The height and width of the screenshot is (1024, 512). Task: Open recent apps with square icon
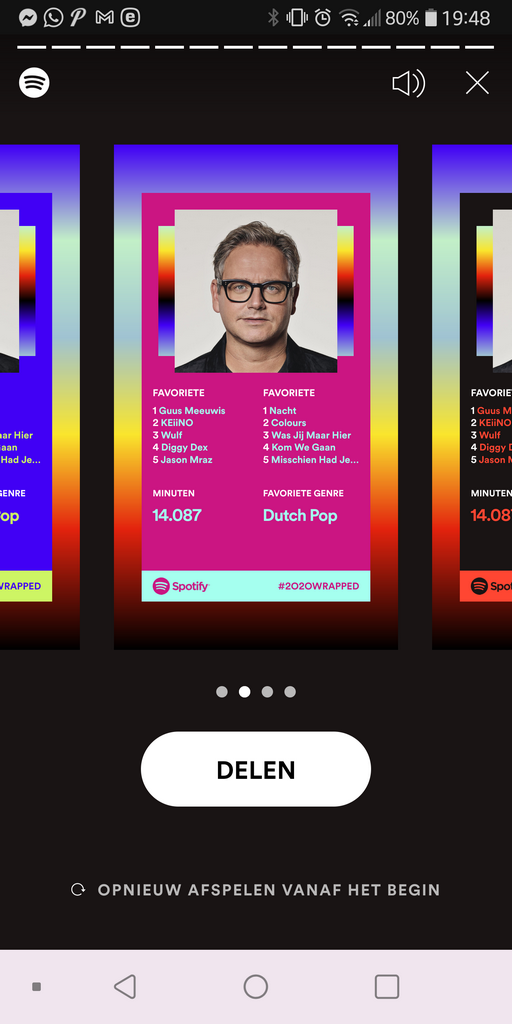387,987
